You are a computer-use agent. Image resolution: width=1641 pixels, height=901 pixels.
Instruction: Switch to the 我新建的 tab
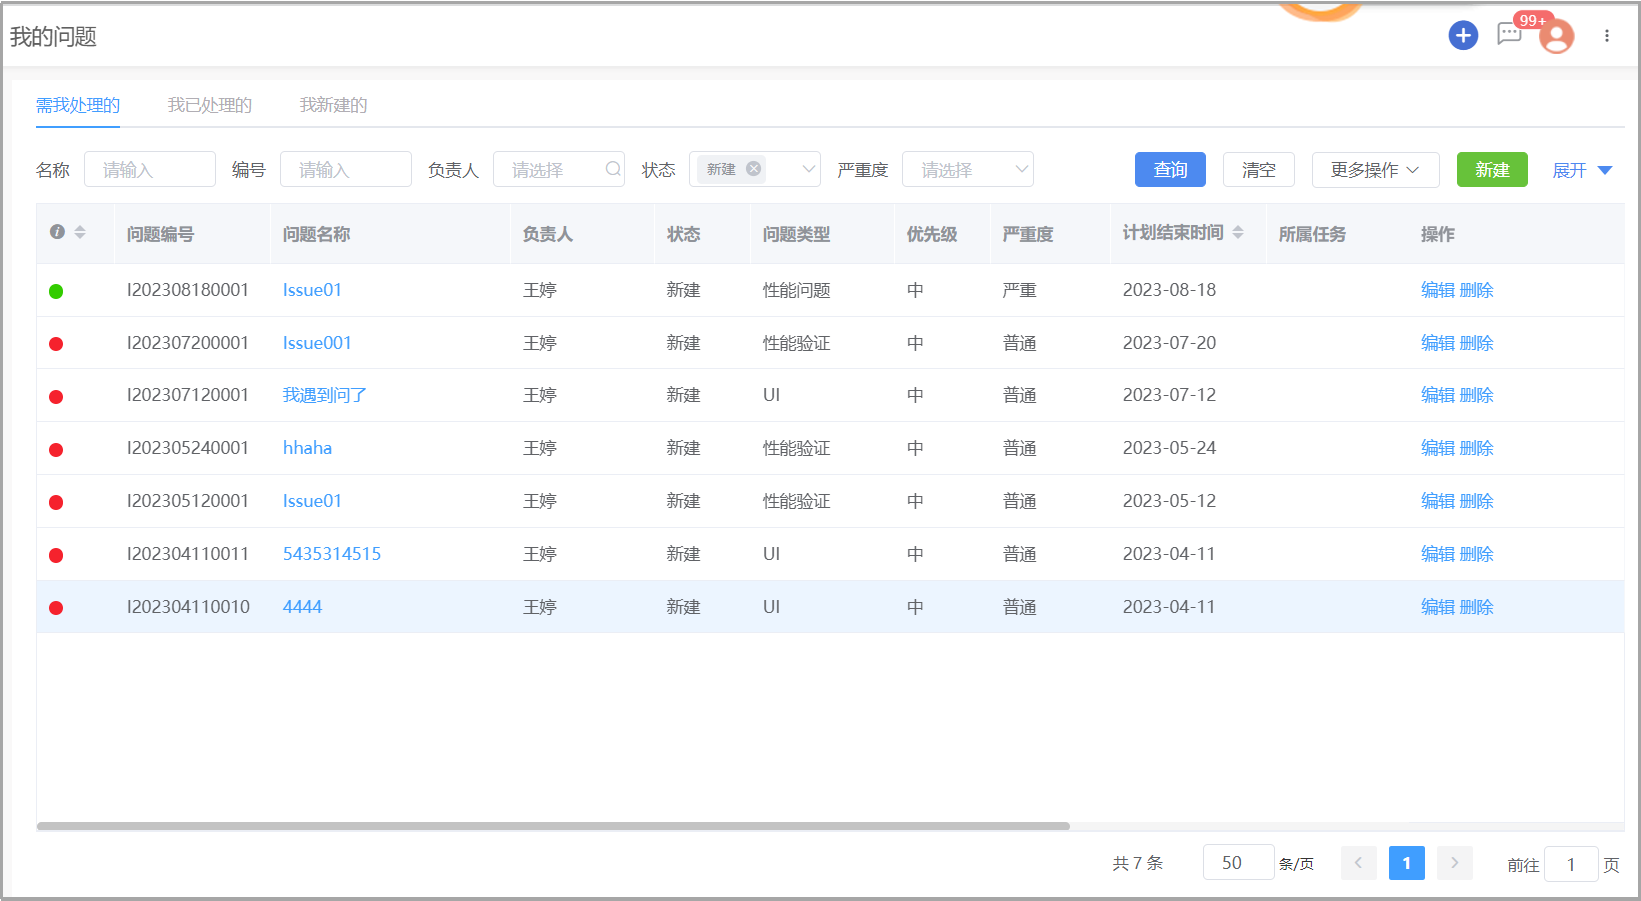click(333, 105)
